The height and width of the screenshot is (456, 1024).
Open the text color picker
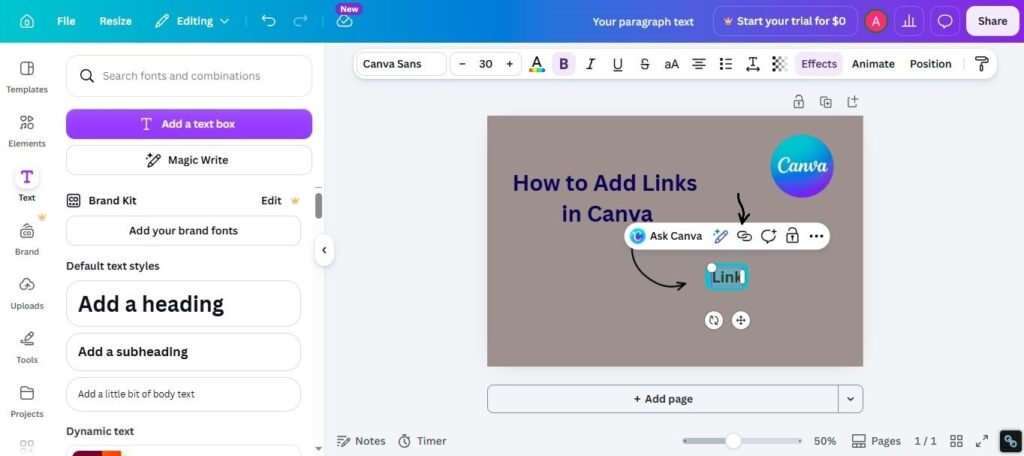click(x=537, y=64)
